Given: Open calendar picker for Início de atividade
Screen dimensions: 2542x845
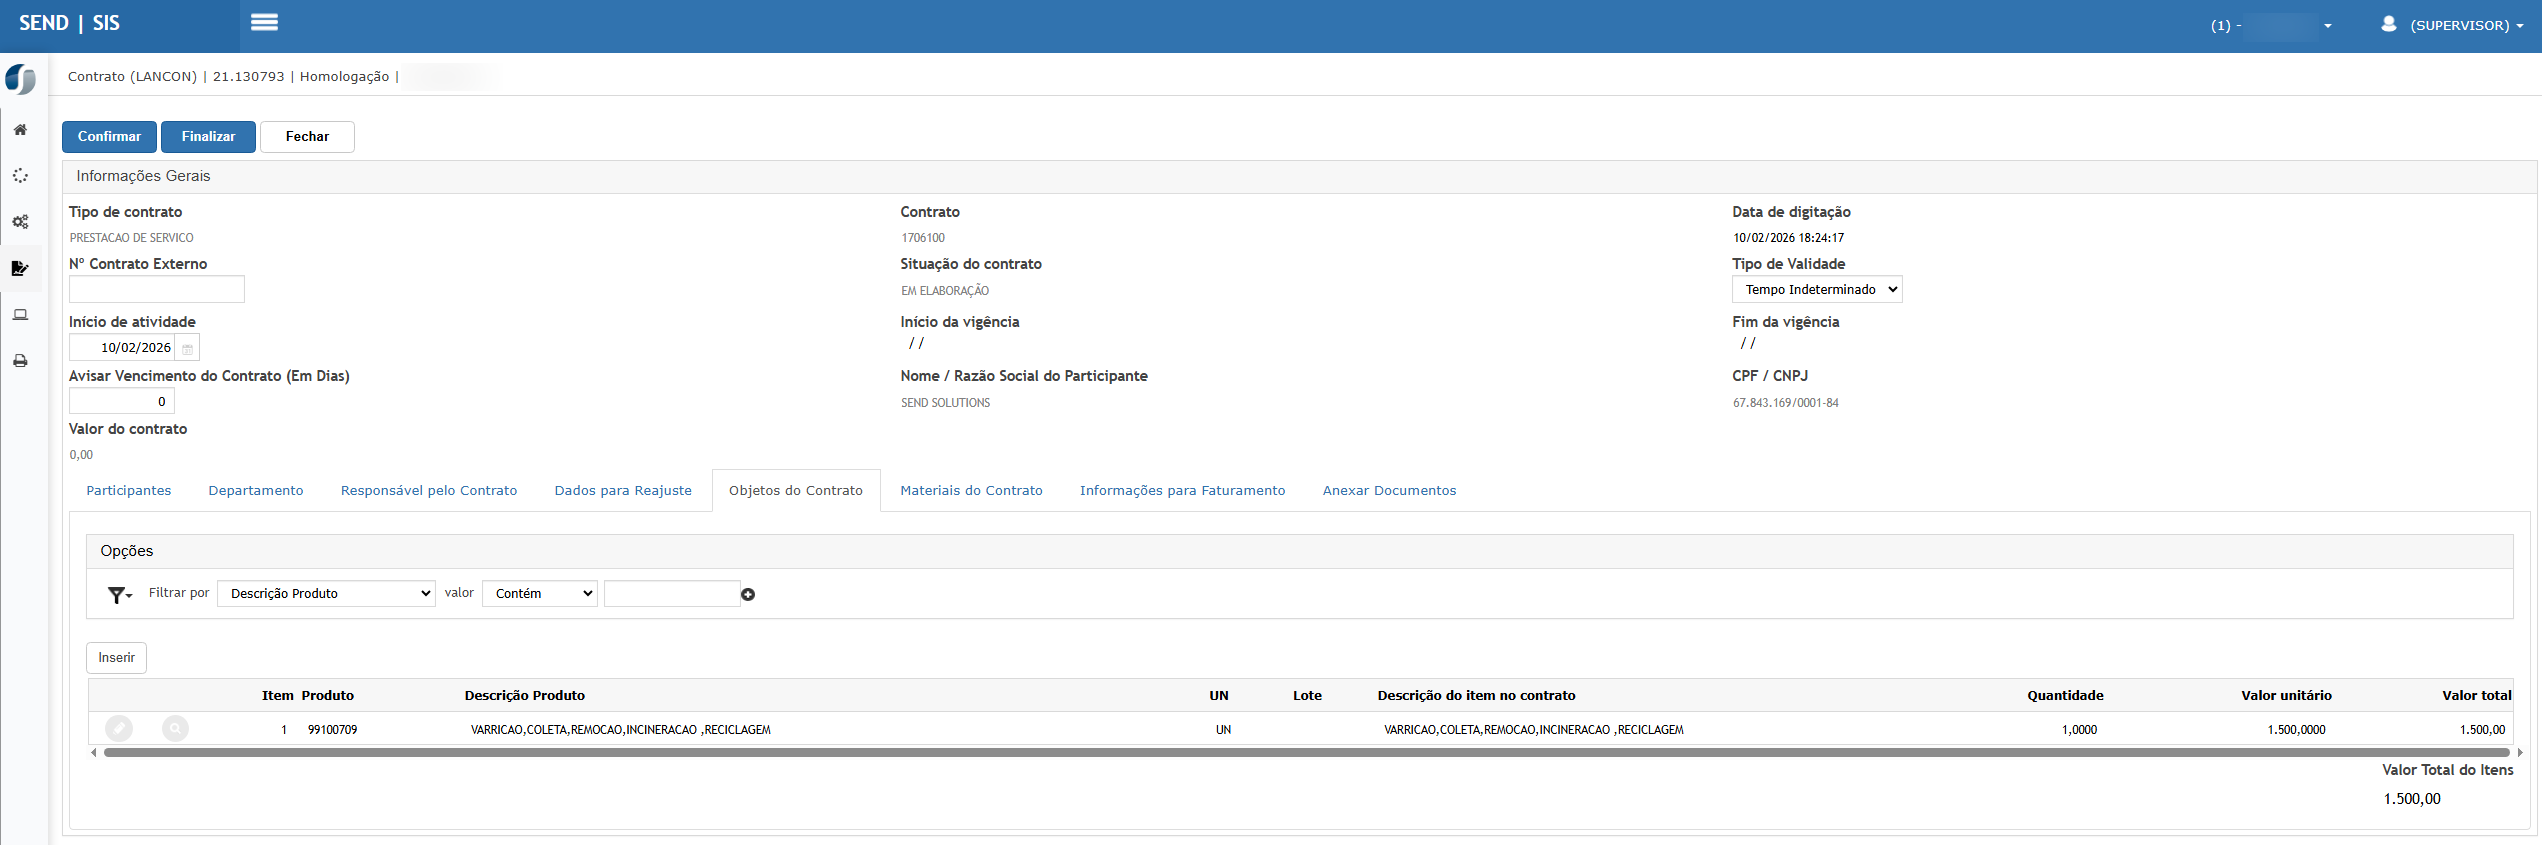Looking at the screenshot, I should tap(187, 348).
